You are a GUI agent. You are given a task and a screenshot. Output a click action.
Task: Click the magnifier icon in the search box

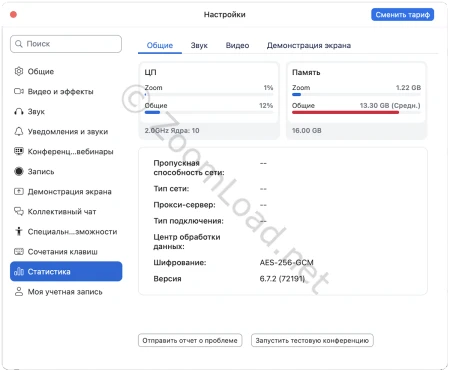pos(19,44)
